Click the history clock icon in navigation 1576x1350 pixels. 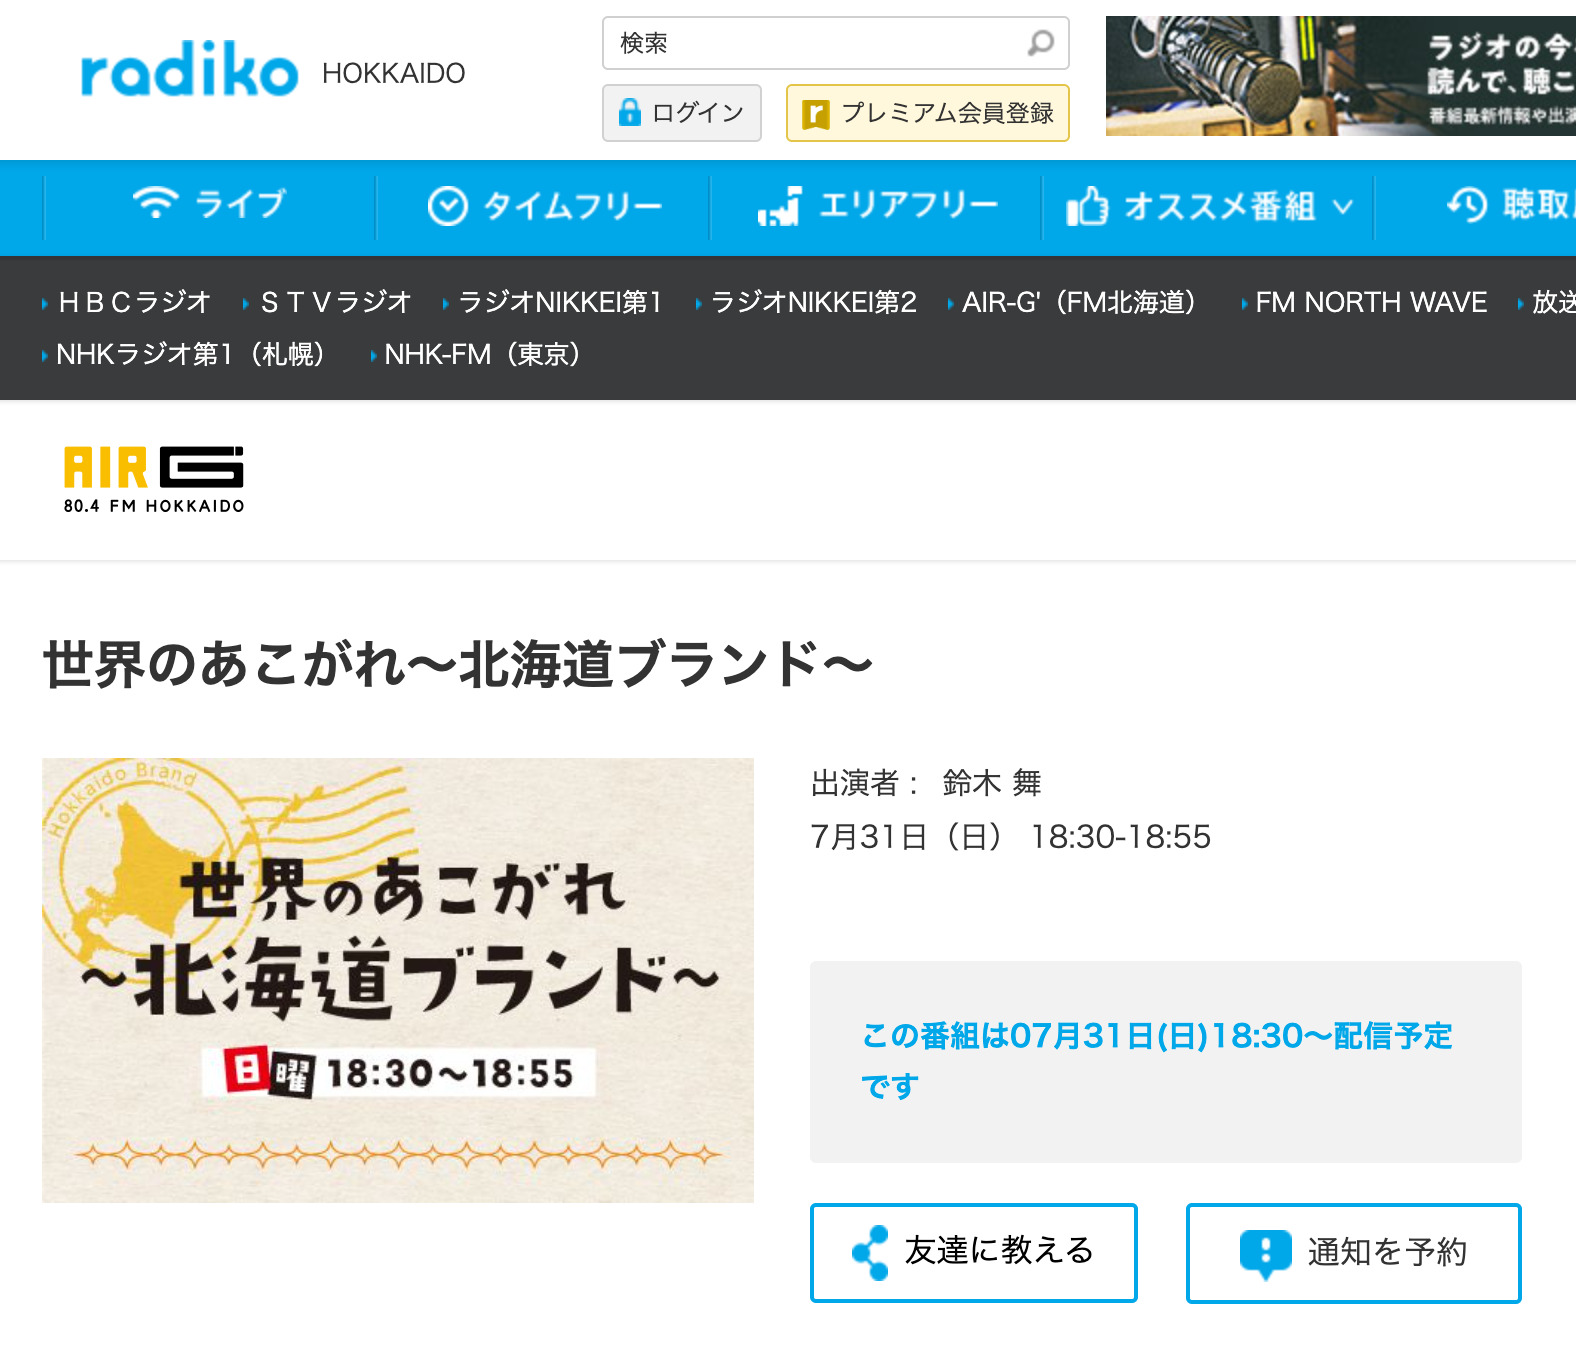[x=1467, y=205]
